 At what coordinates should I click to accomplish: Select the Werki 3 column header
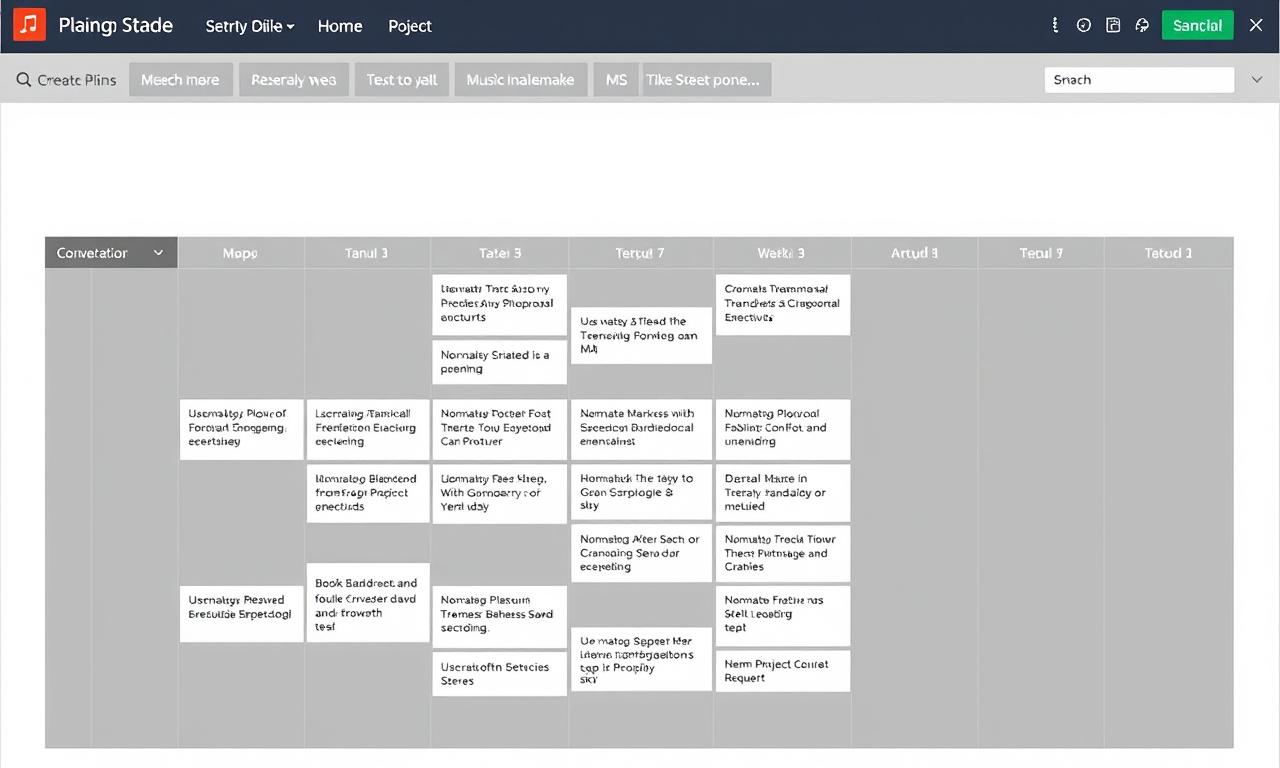(781, 253)
